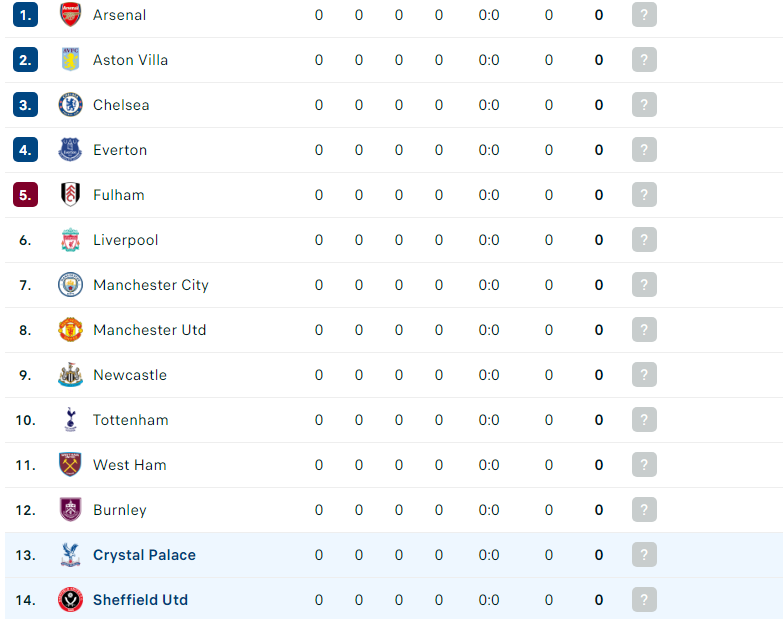Click the Fulham club crest
Viewport: 783px width, 619px height.
tap(70, 195)
